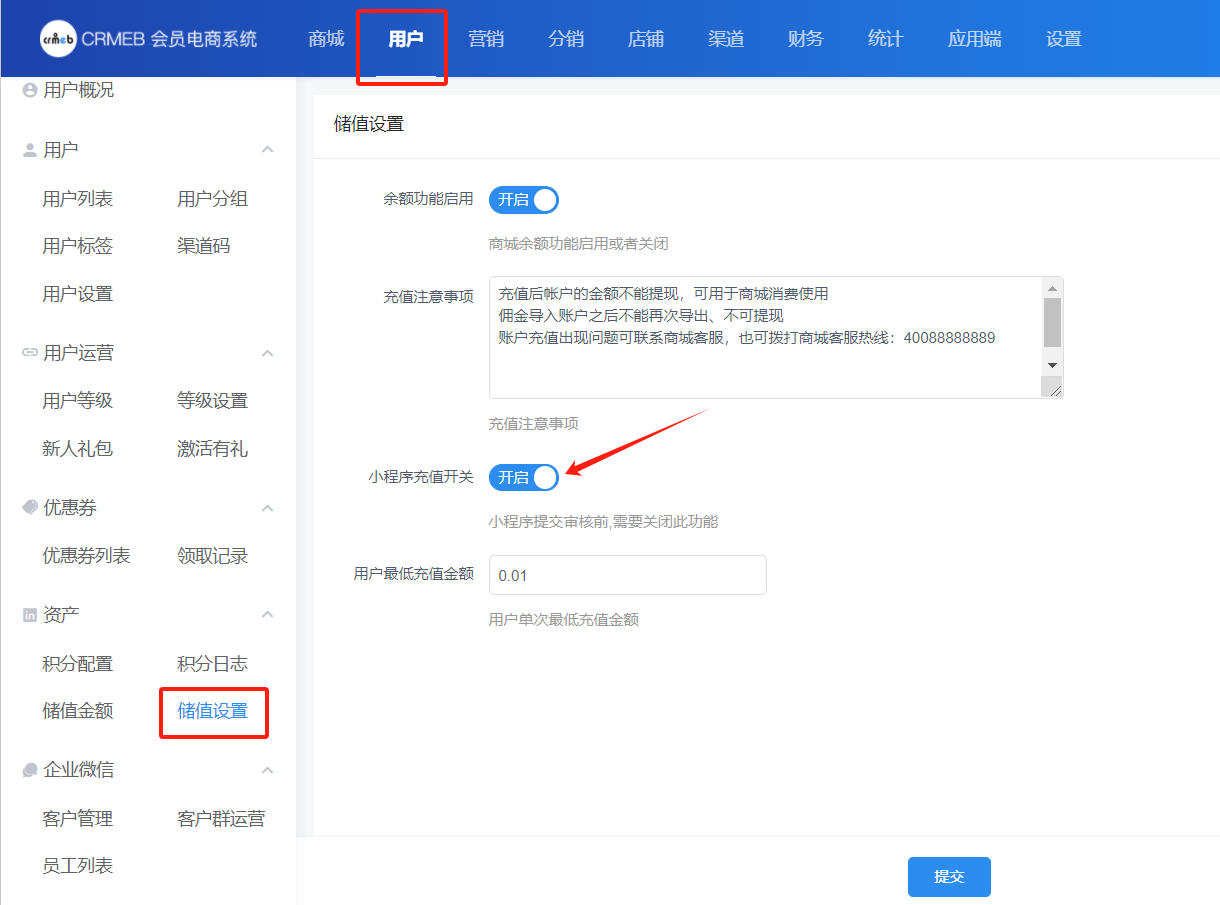Screen dimensions: 1220x905
Task: Collapse the 企业微信 group chevron
Action: click(x=267, y=770)
